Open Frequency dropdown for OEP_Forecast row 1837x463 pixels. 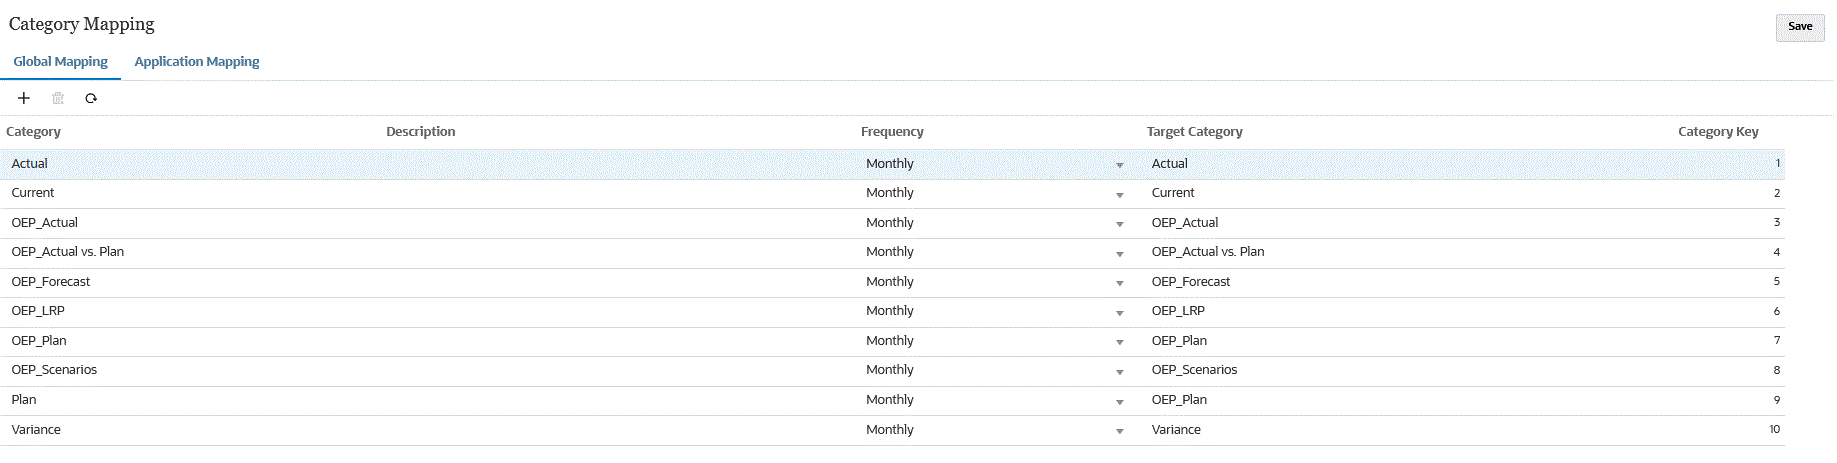tap(1119, 283)
